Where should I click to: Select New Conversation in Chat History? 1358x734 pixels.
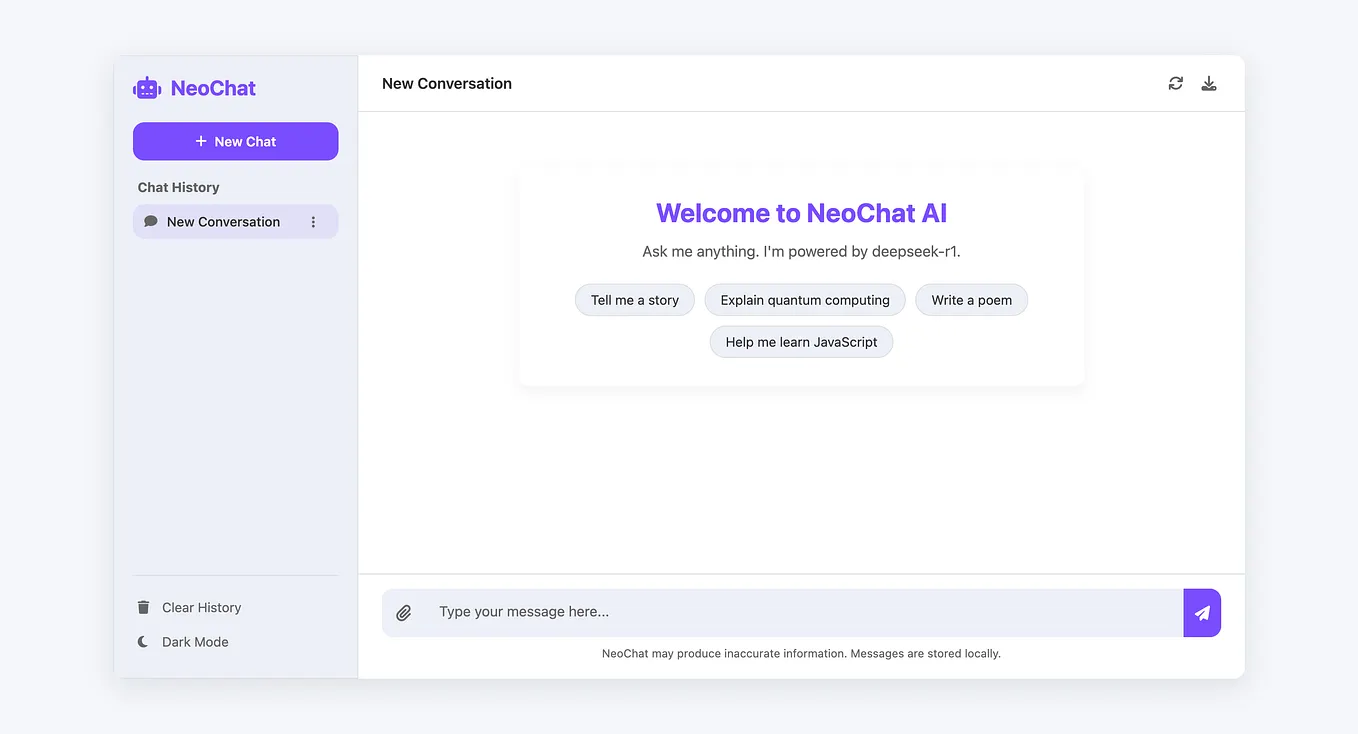click(x=223, y=221)
